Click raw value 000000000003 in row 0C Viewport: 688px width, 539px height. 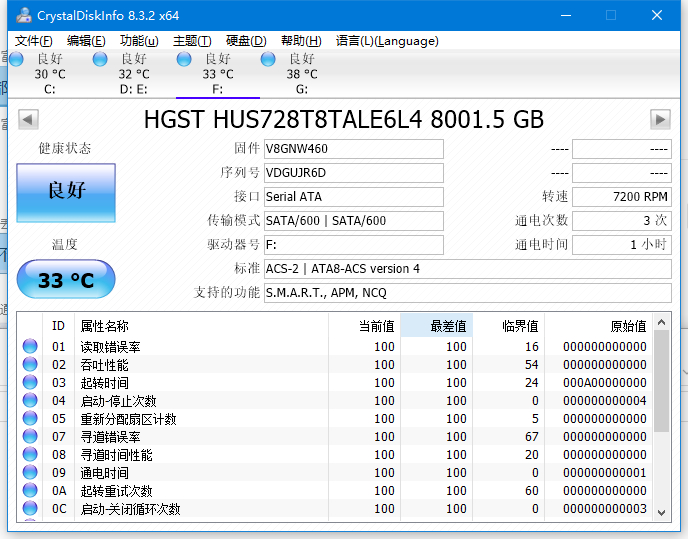pyautogui.click(x=605, y=509)
